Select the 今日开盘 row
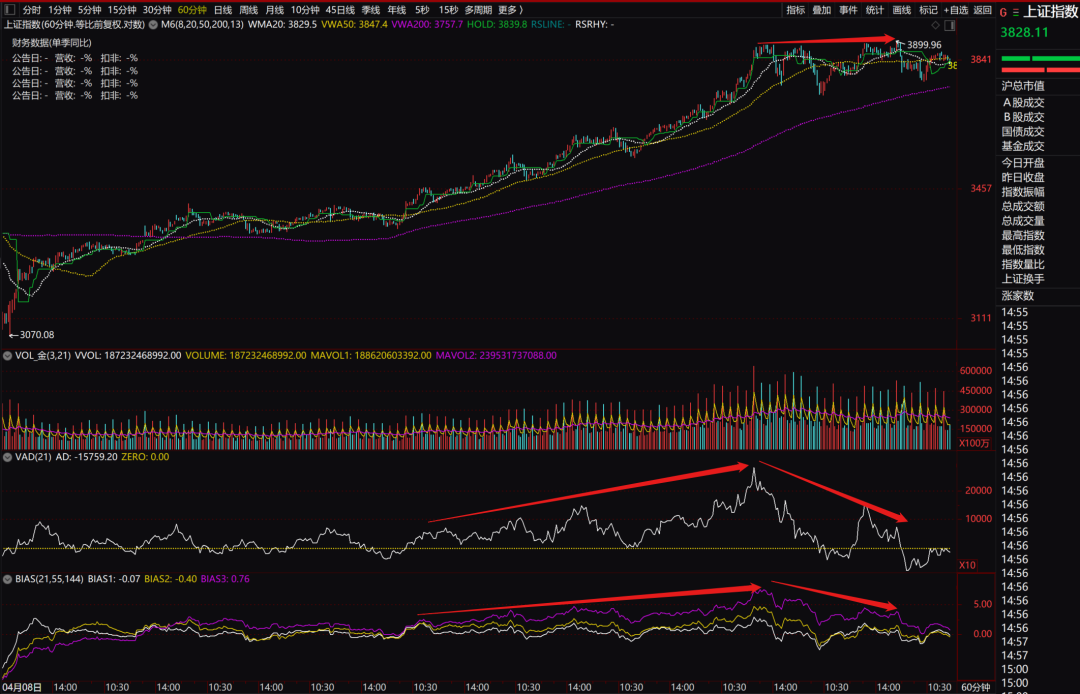Image resolution: width=1080 pixels, height=694 pixels. (x=1023, y=163)
